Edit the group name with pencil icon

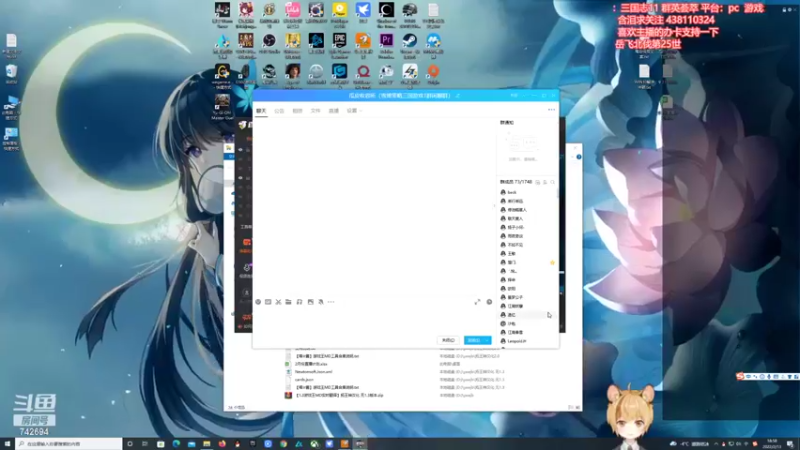[x=458, y=95]
